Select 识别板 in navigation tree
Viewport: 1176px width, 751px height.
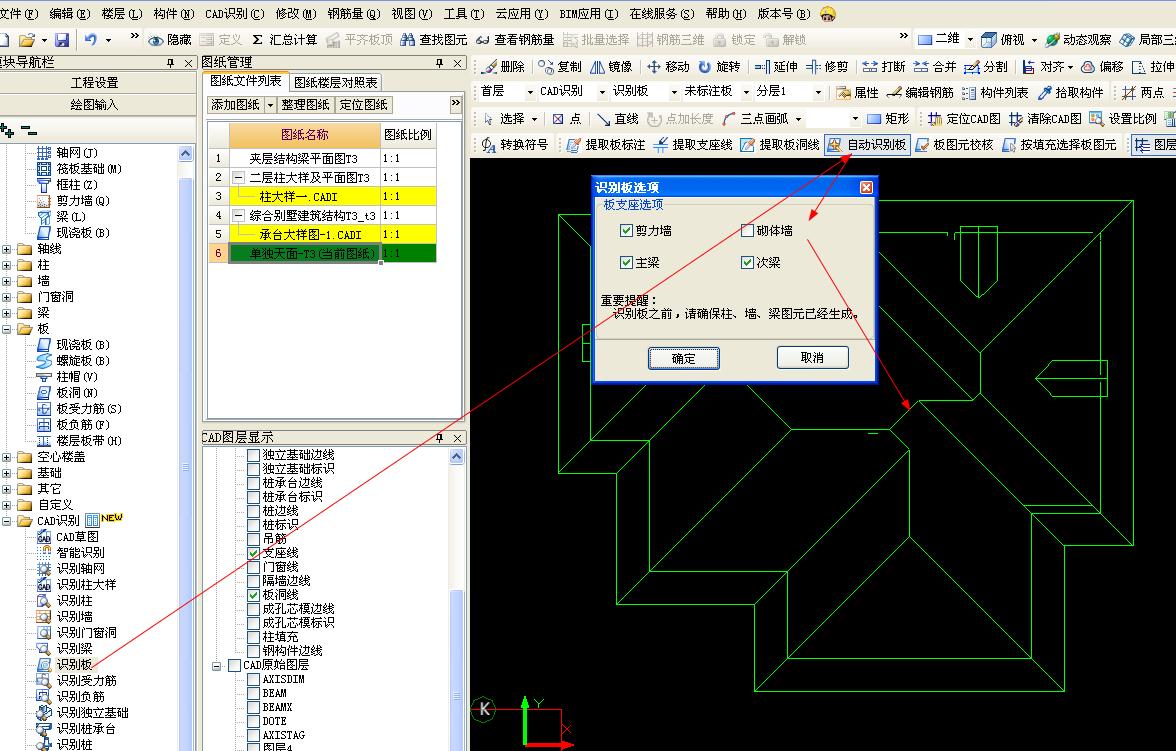[x=74, y=665]
